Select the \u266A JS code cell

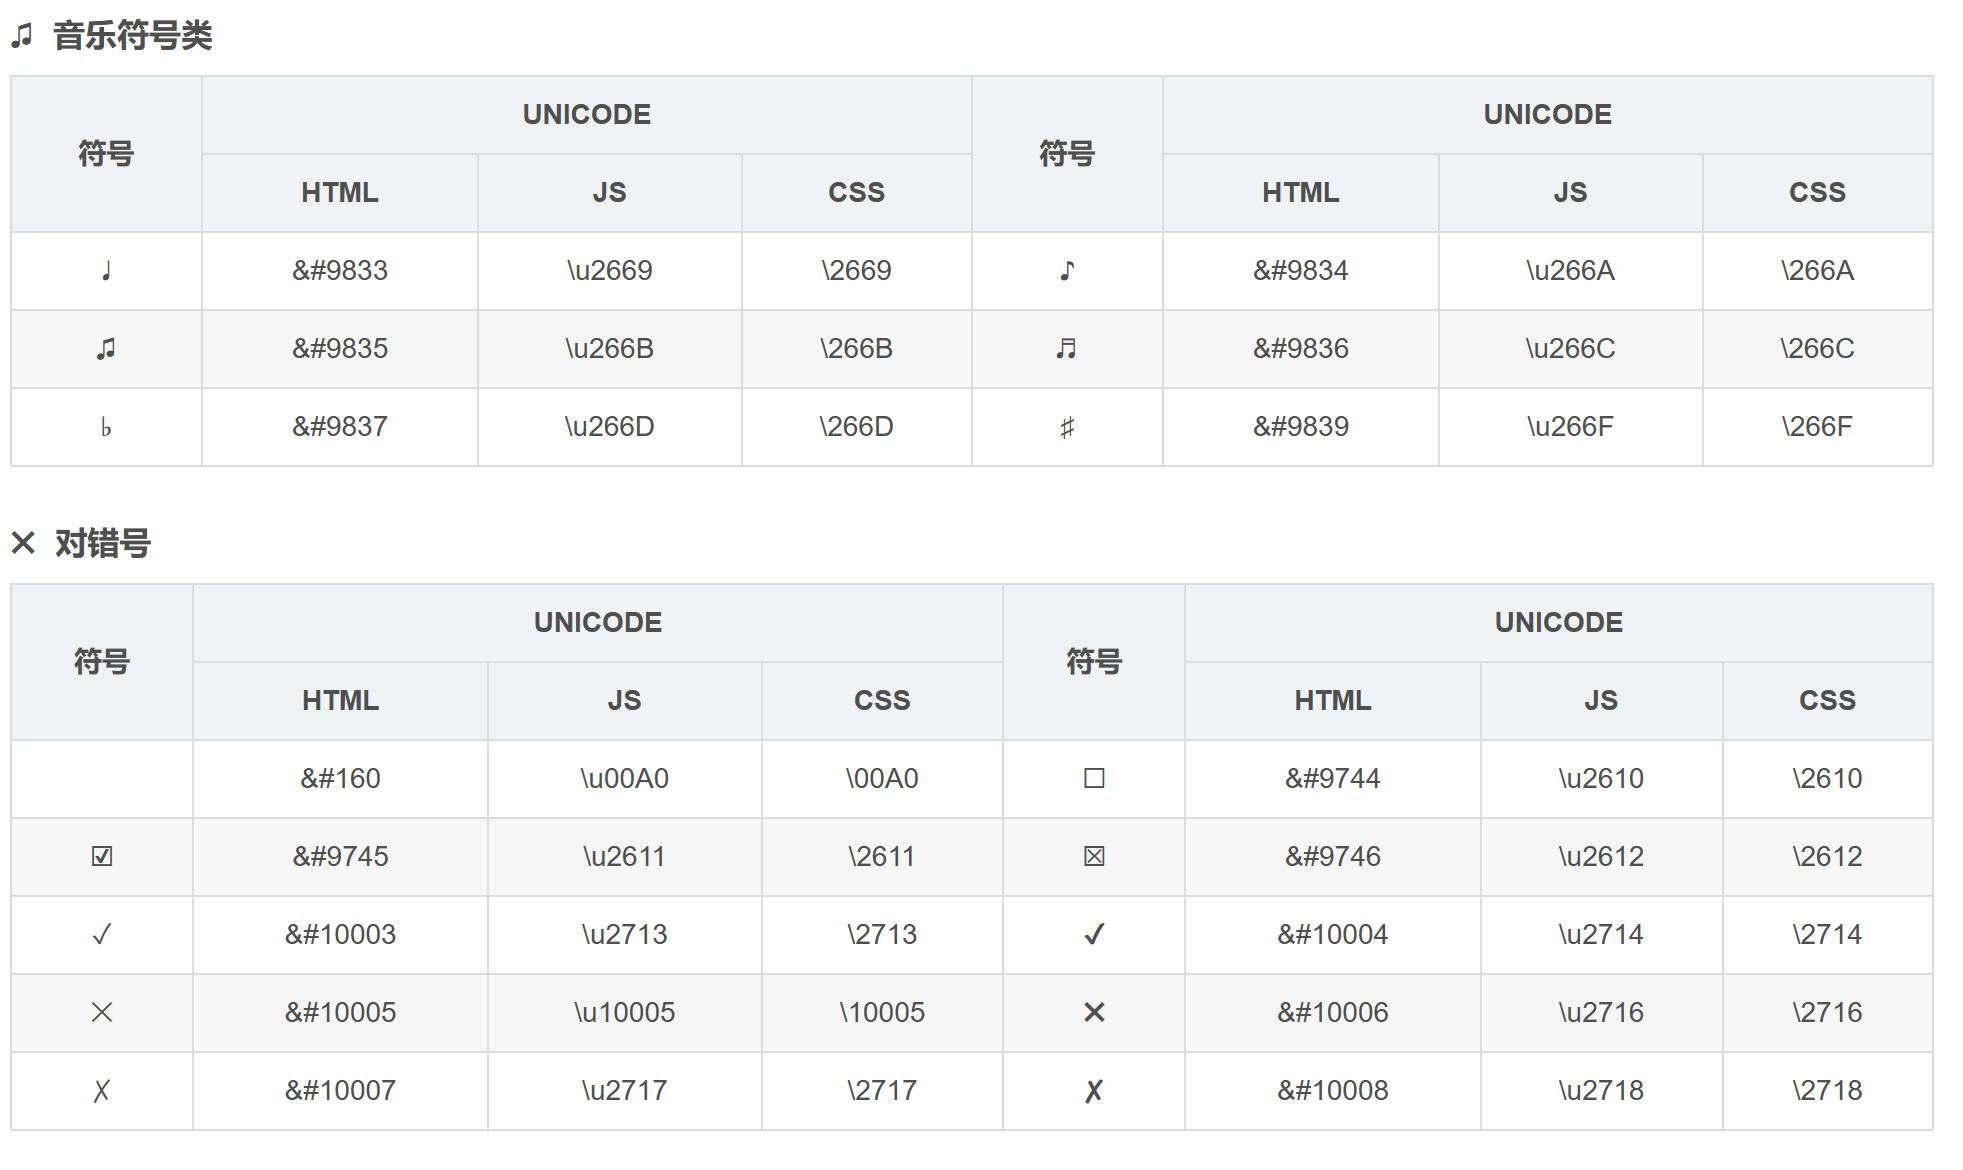pyautogui.click(x=1571, y=271)
